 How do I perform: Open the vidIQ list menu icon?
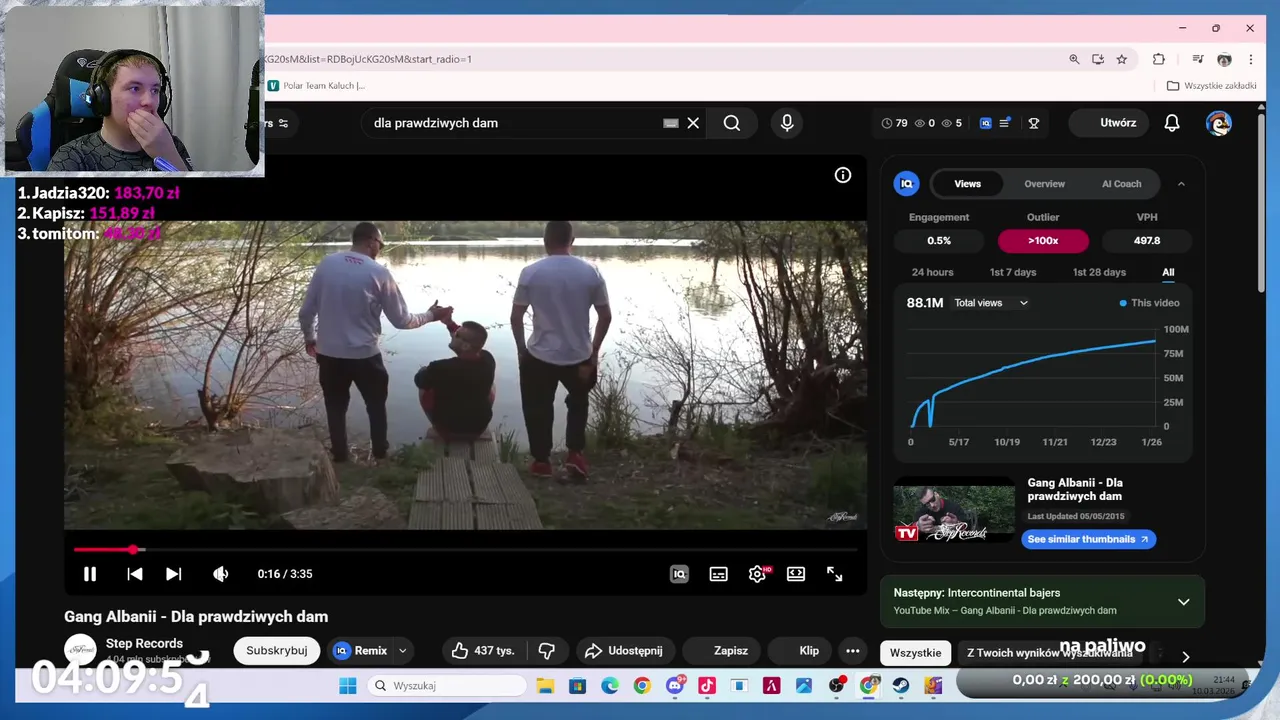point(1005,123)
